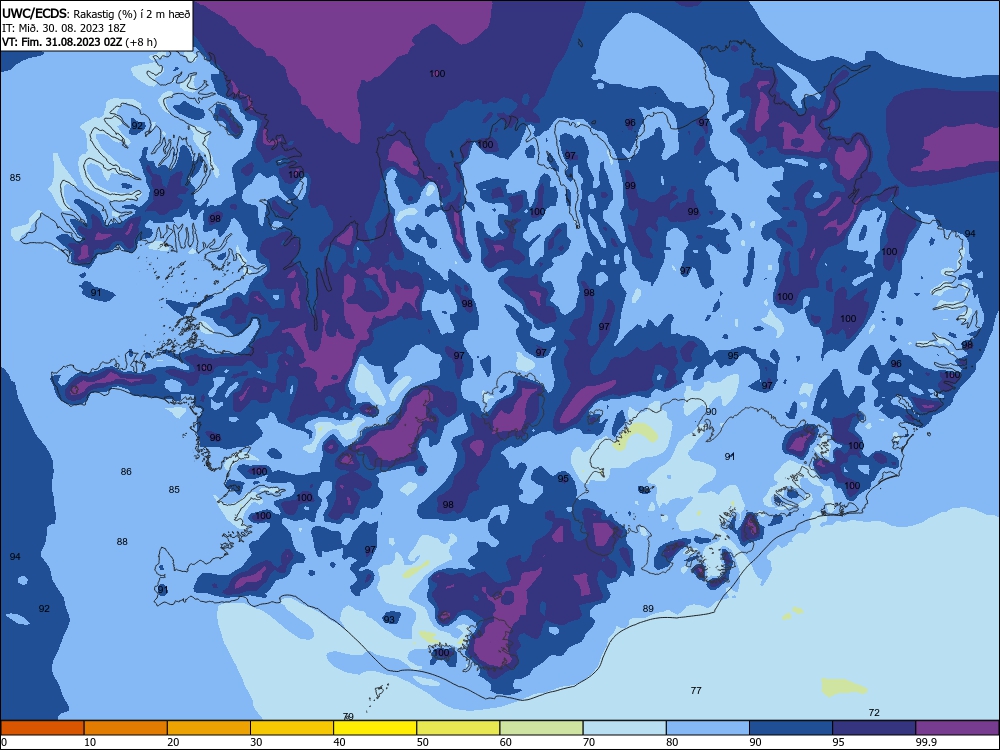Click the '50' legend scale label
This screenshot has height=750, width=1000.
422,742
